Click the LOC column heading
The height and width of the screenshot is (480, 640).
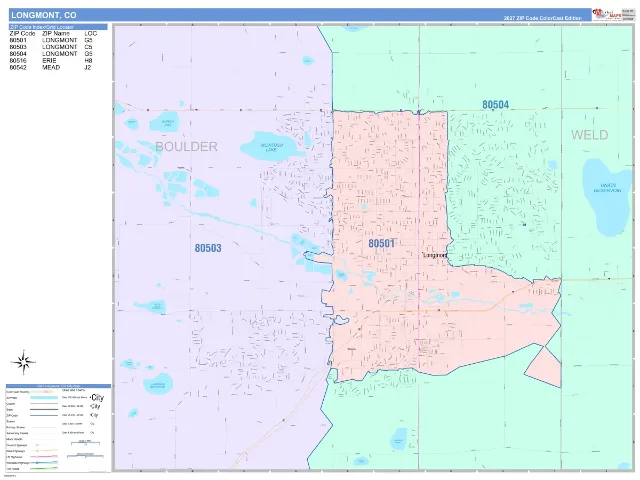click(x=91, y=33)
